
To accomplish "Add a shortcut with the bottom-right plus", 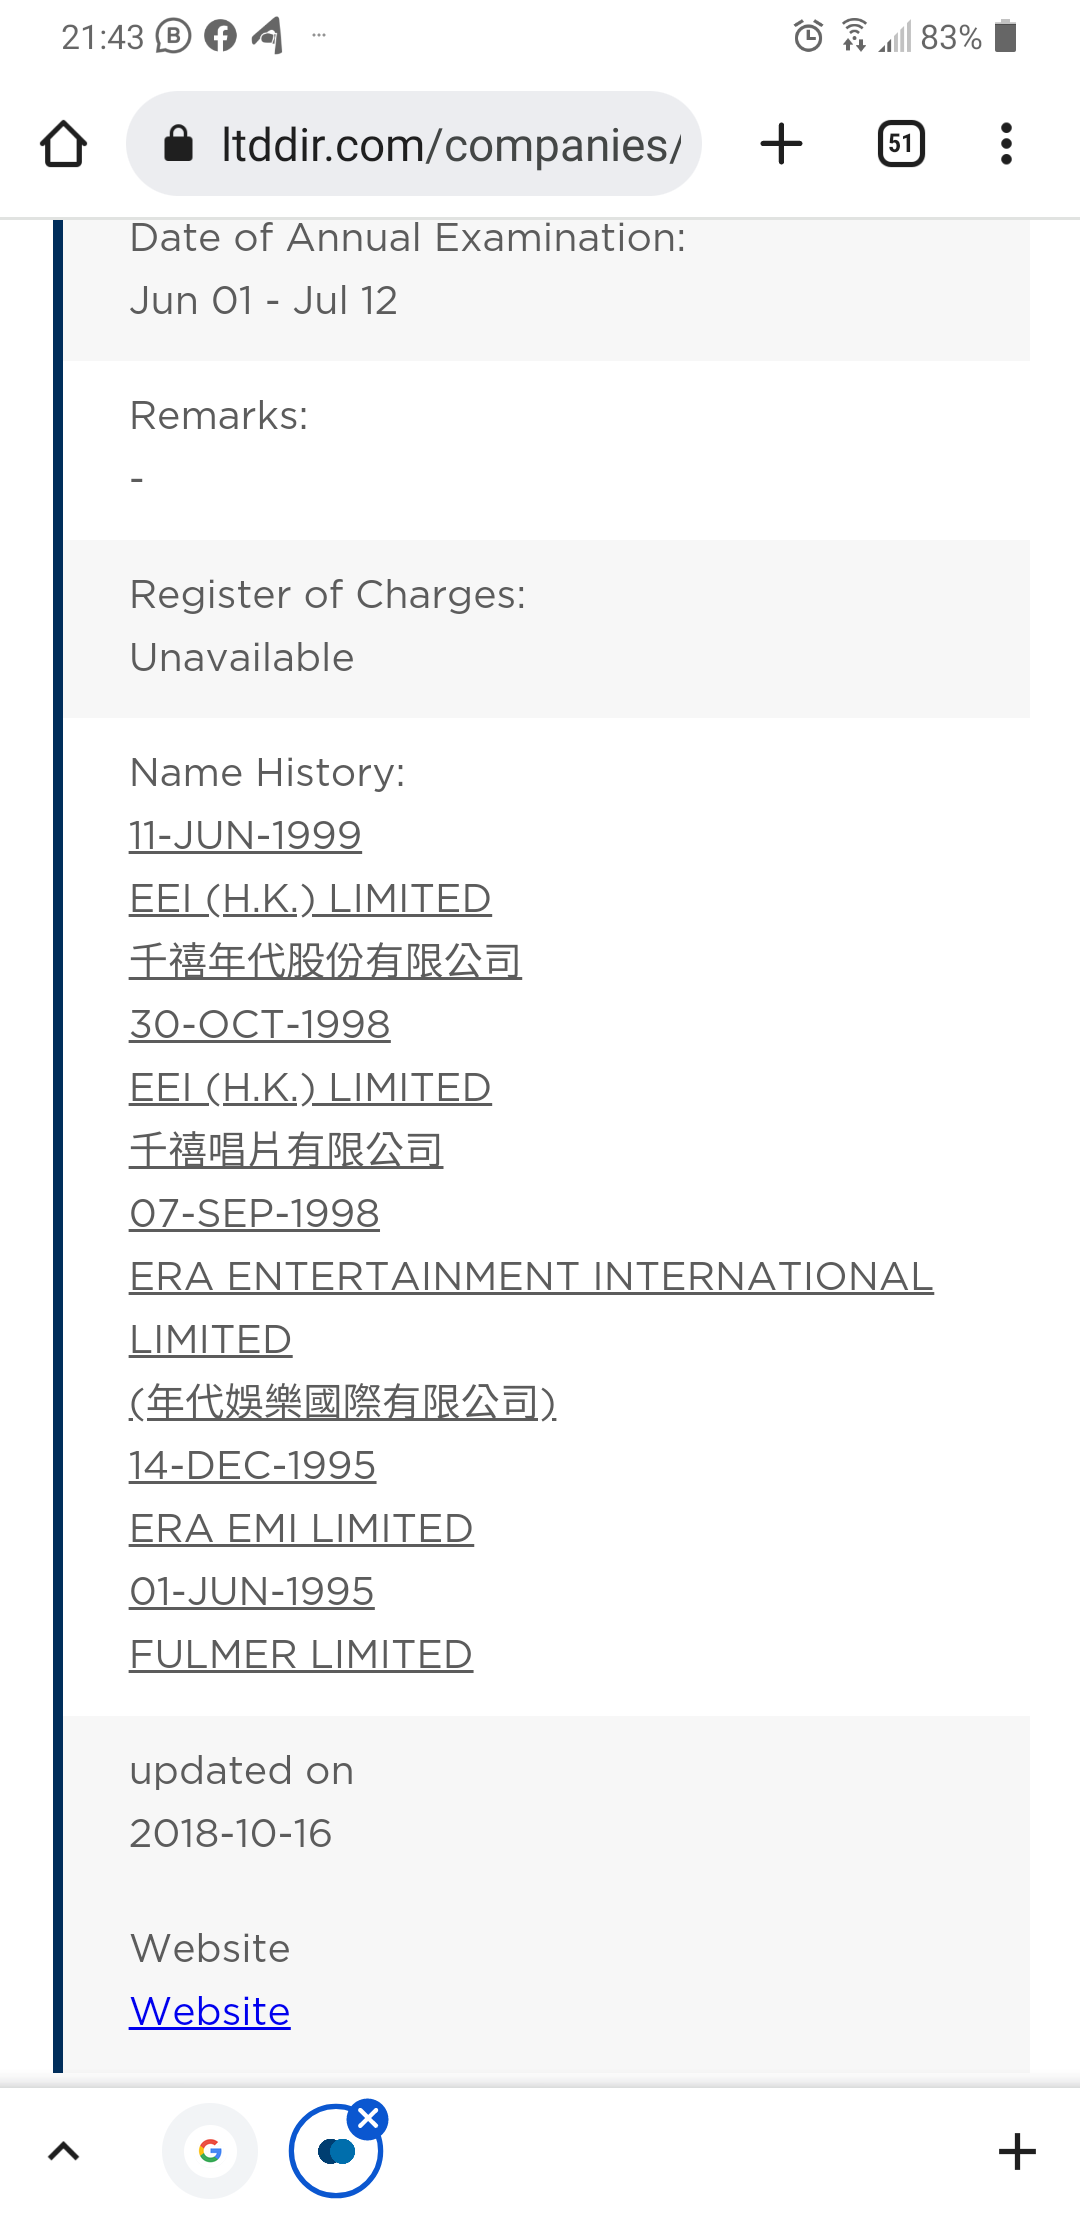I will pos(1017,2151).
